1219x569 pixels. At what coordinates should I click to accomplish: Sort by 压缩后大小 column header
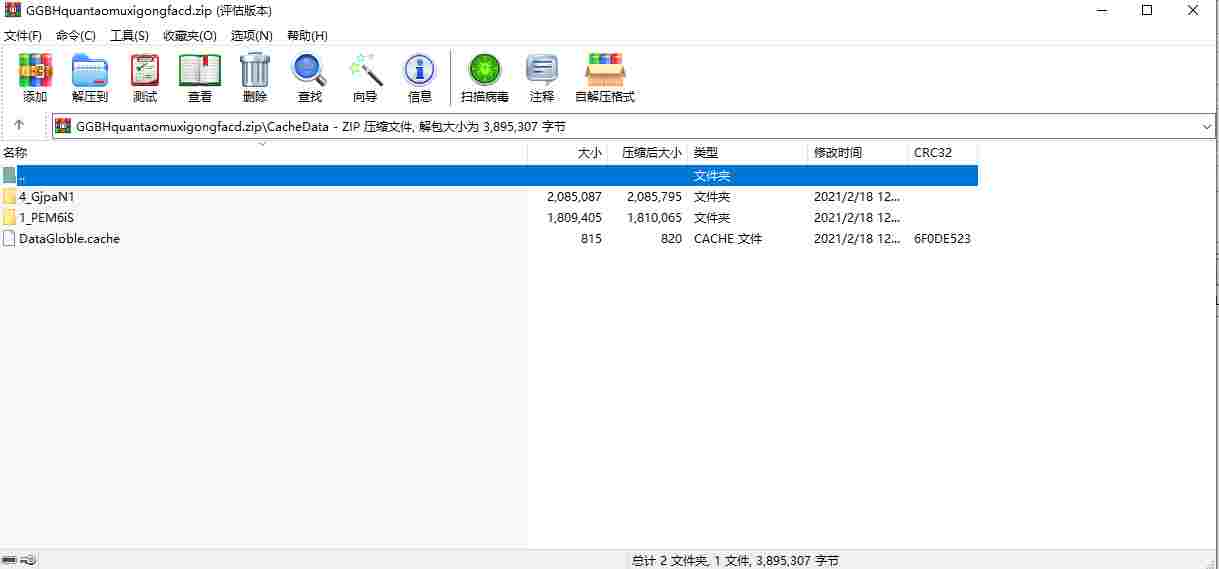(x=647, y=153)
